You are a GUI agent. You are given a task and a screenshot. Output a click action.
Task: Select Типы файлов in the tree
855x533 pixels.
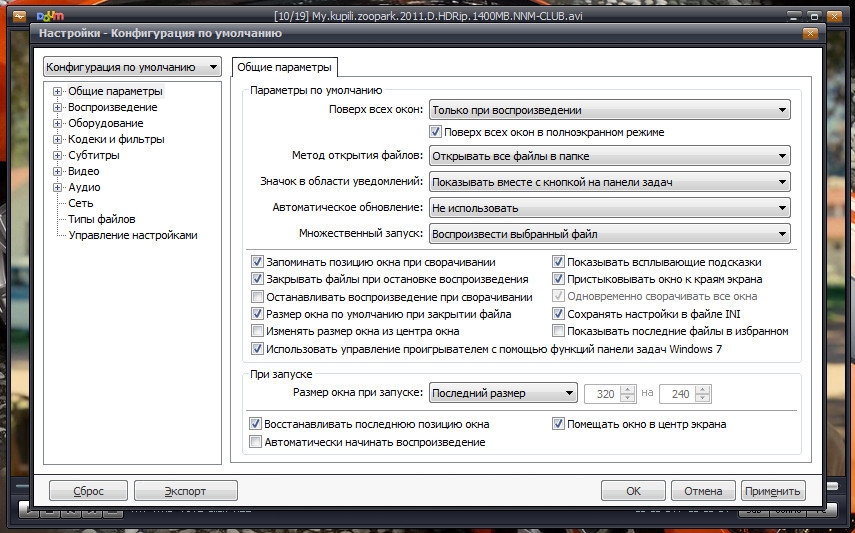coord(101,219)
